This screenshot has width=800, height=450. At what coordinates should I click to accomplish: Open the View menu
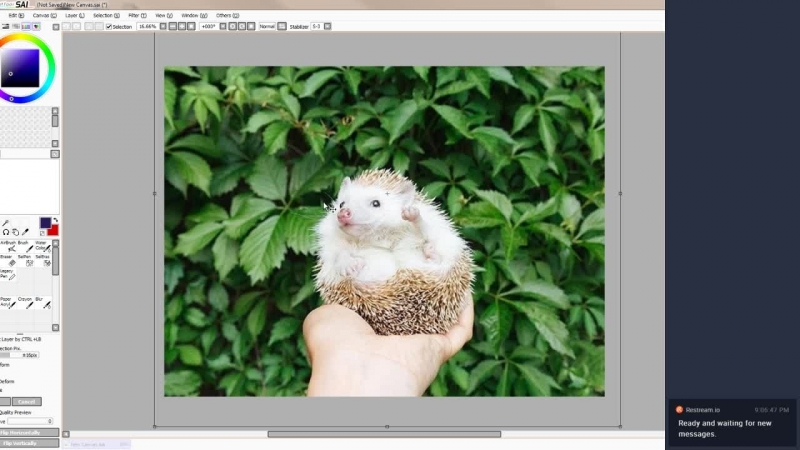tap(164, 15)
